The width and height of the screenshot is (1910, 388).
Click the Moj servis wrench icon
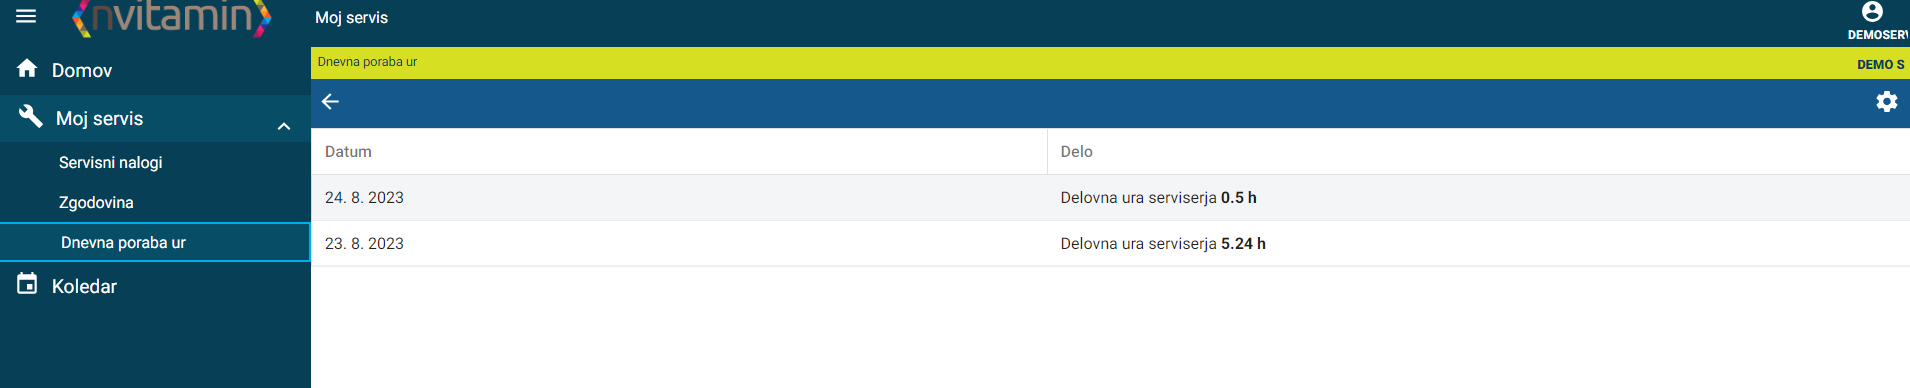[30, 116]
